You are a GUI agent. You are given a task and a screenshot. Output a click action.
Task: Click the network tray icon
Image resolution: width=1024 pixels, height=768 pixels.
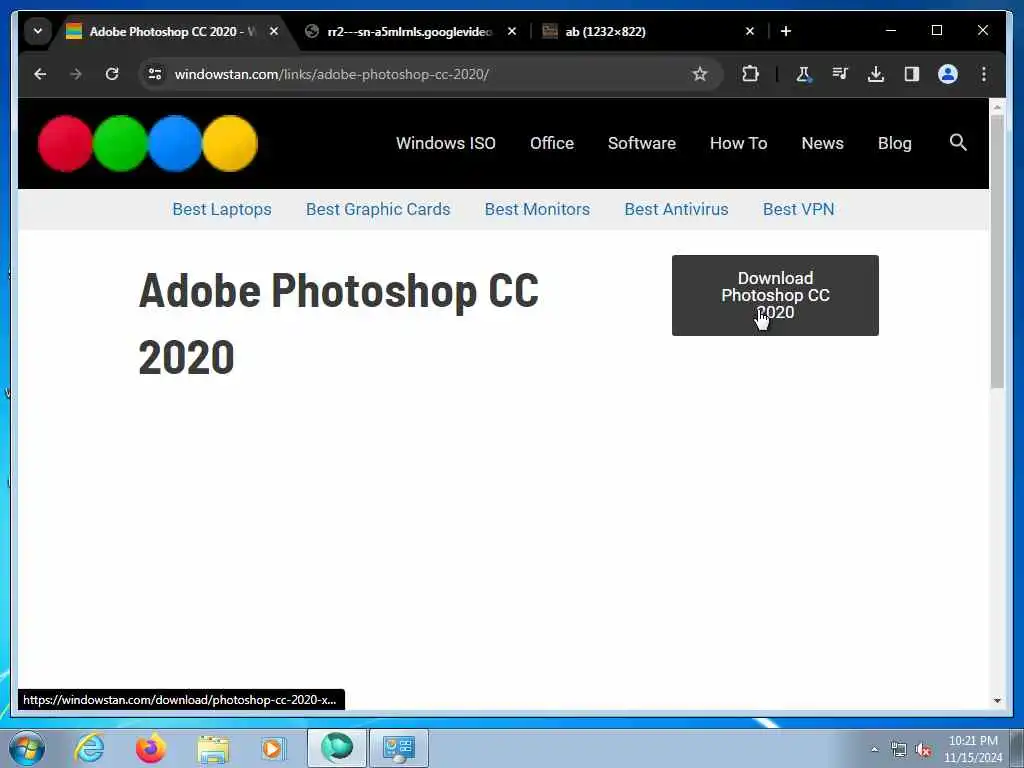899,750
